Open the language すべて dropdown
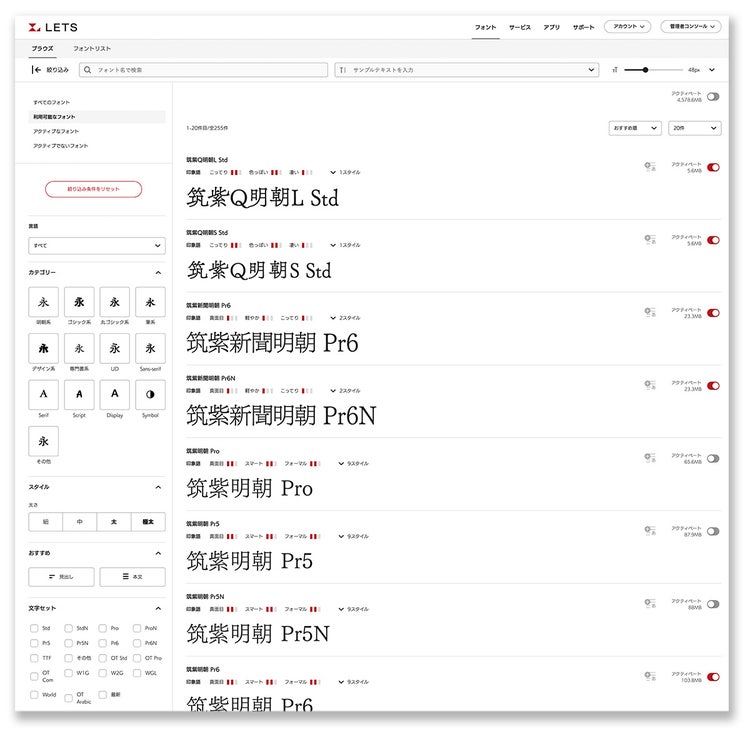The height and width of the screenshot is (734, 750). click(x=97, y=246)
